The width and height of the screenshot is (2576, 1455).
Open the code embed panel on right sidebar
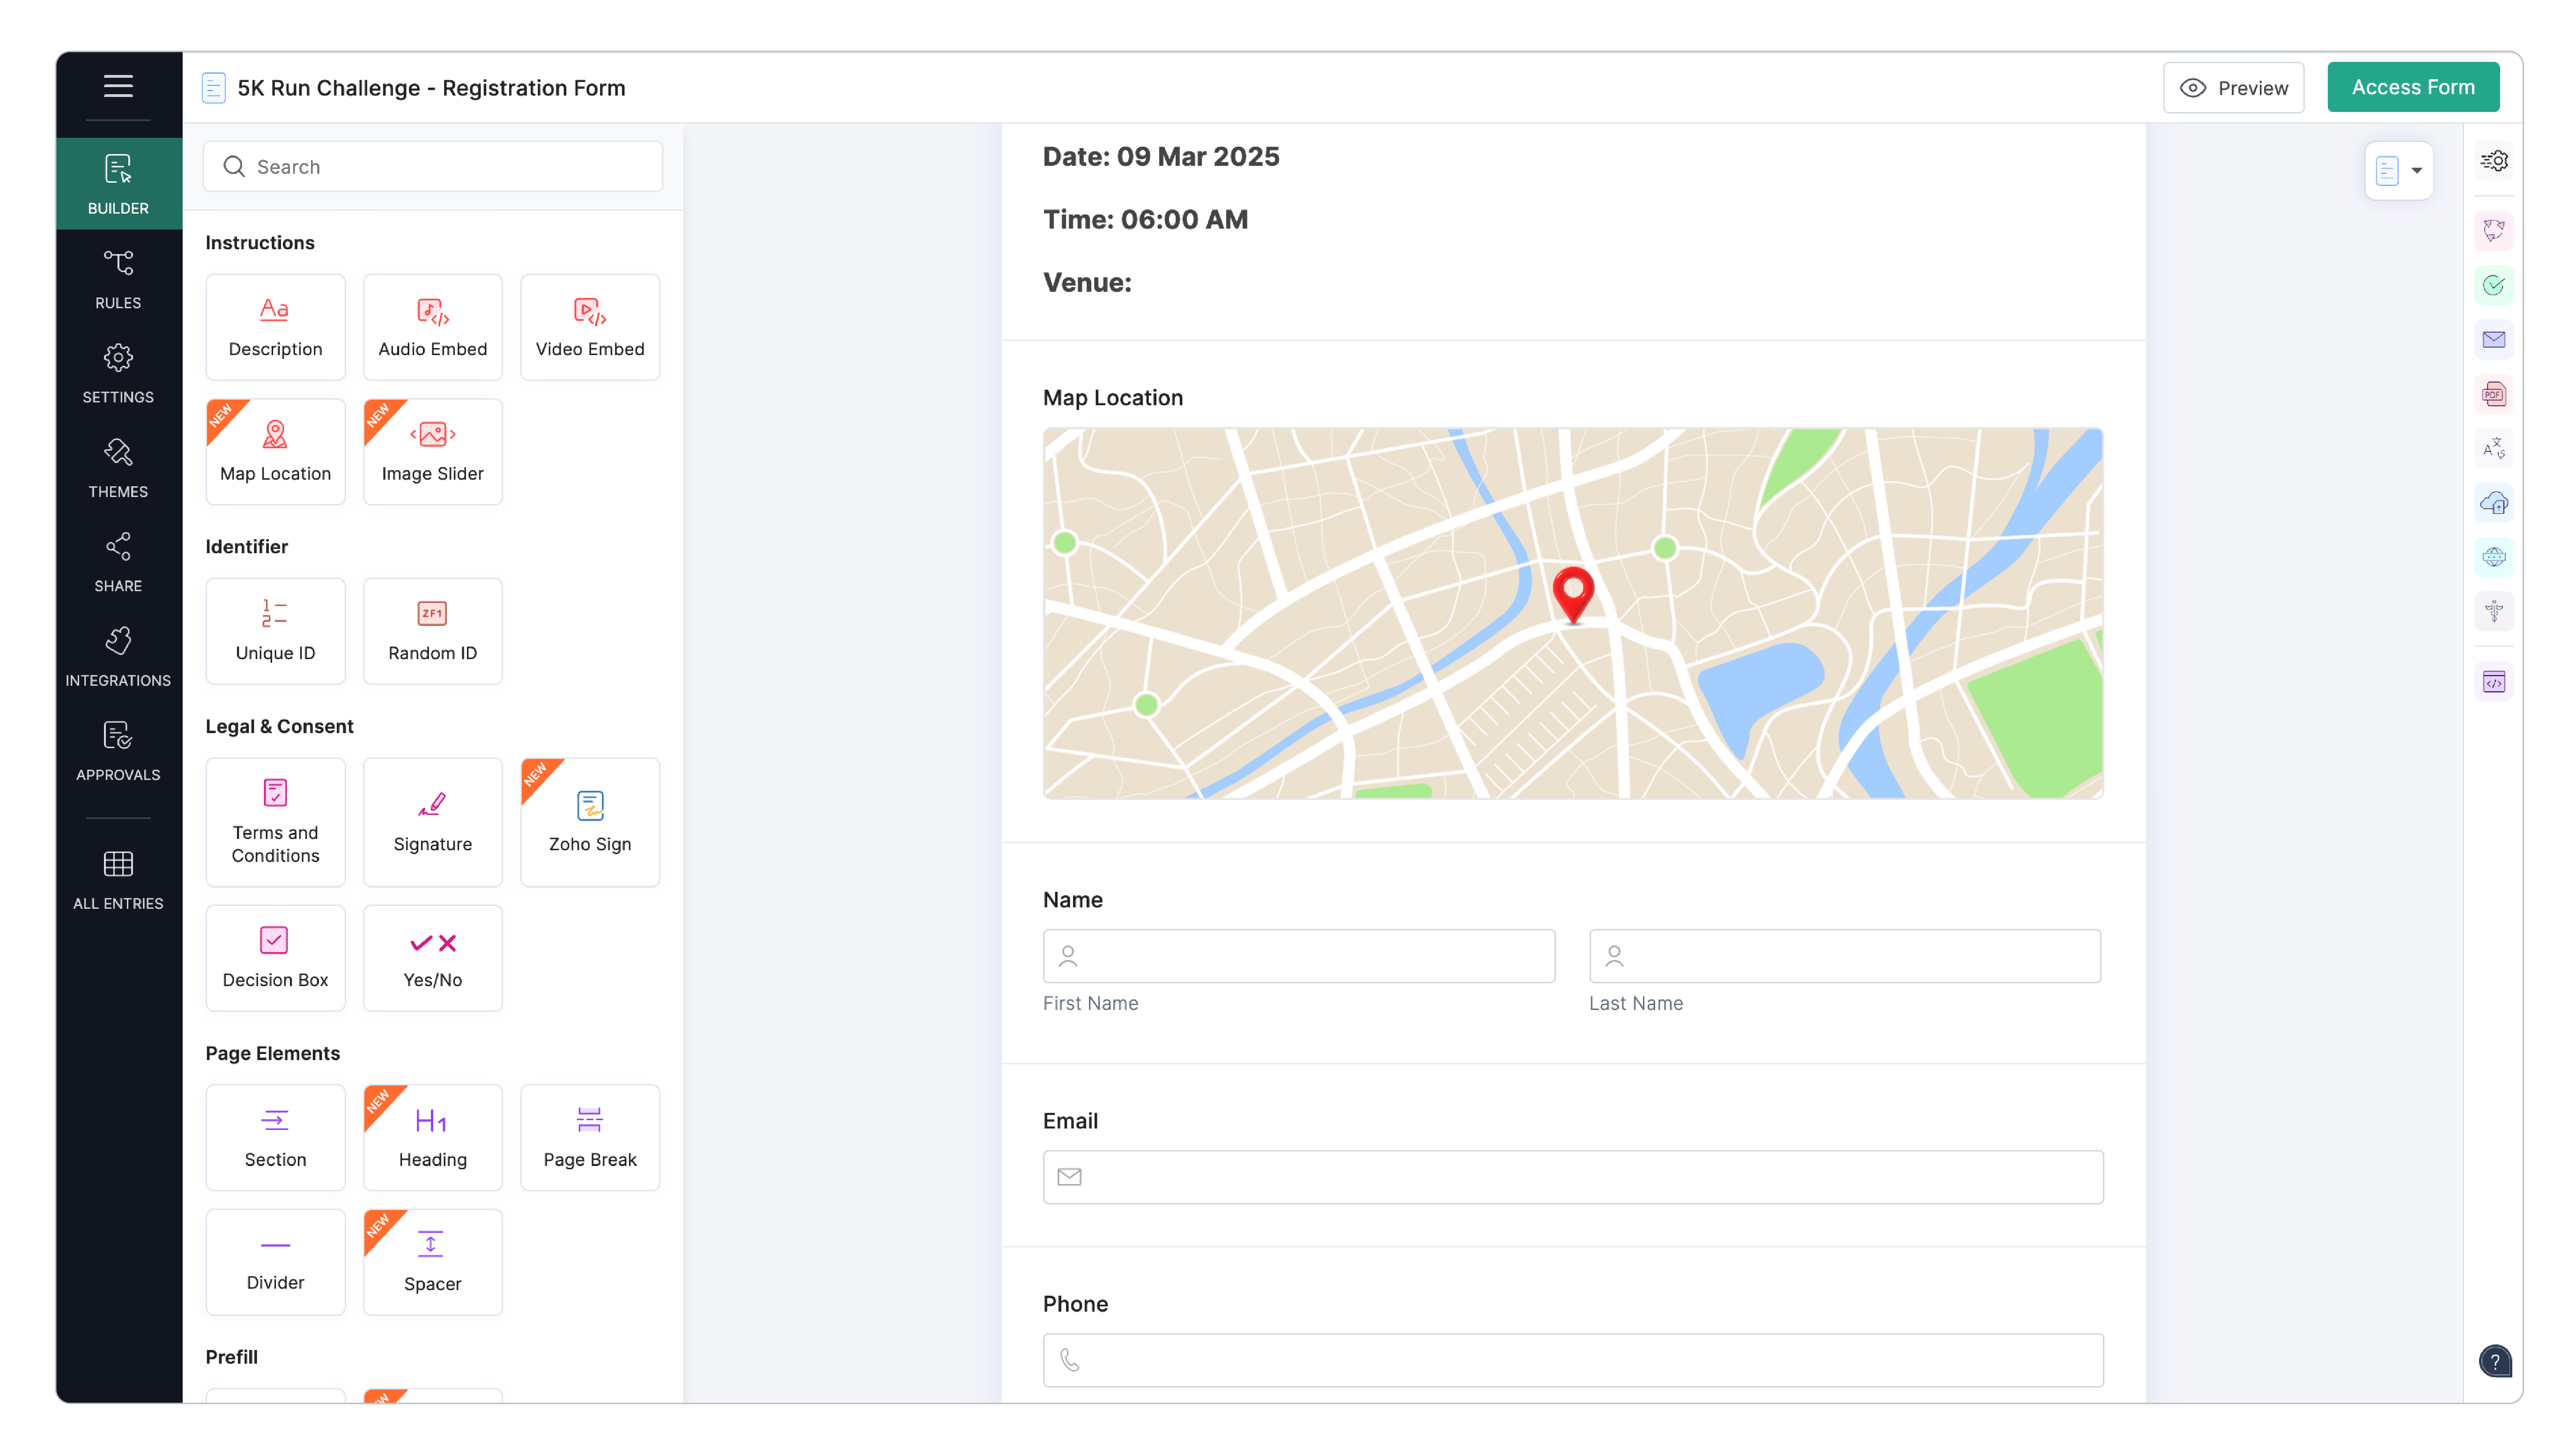(x=2494, y=681)
